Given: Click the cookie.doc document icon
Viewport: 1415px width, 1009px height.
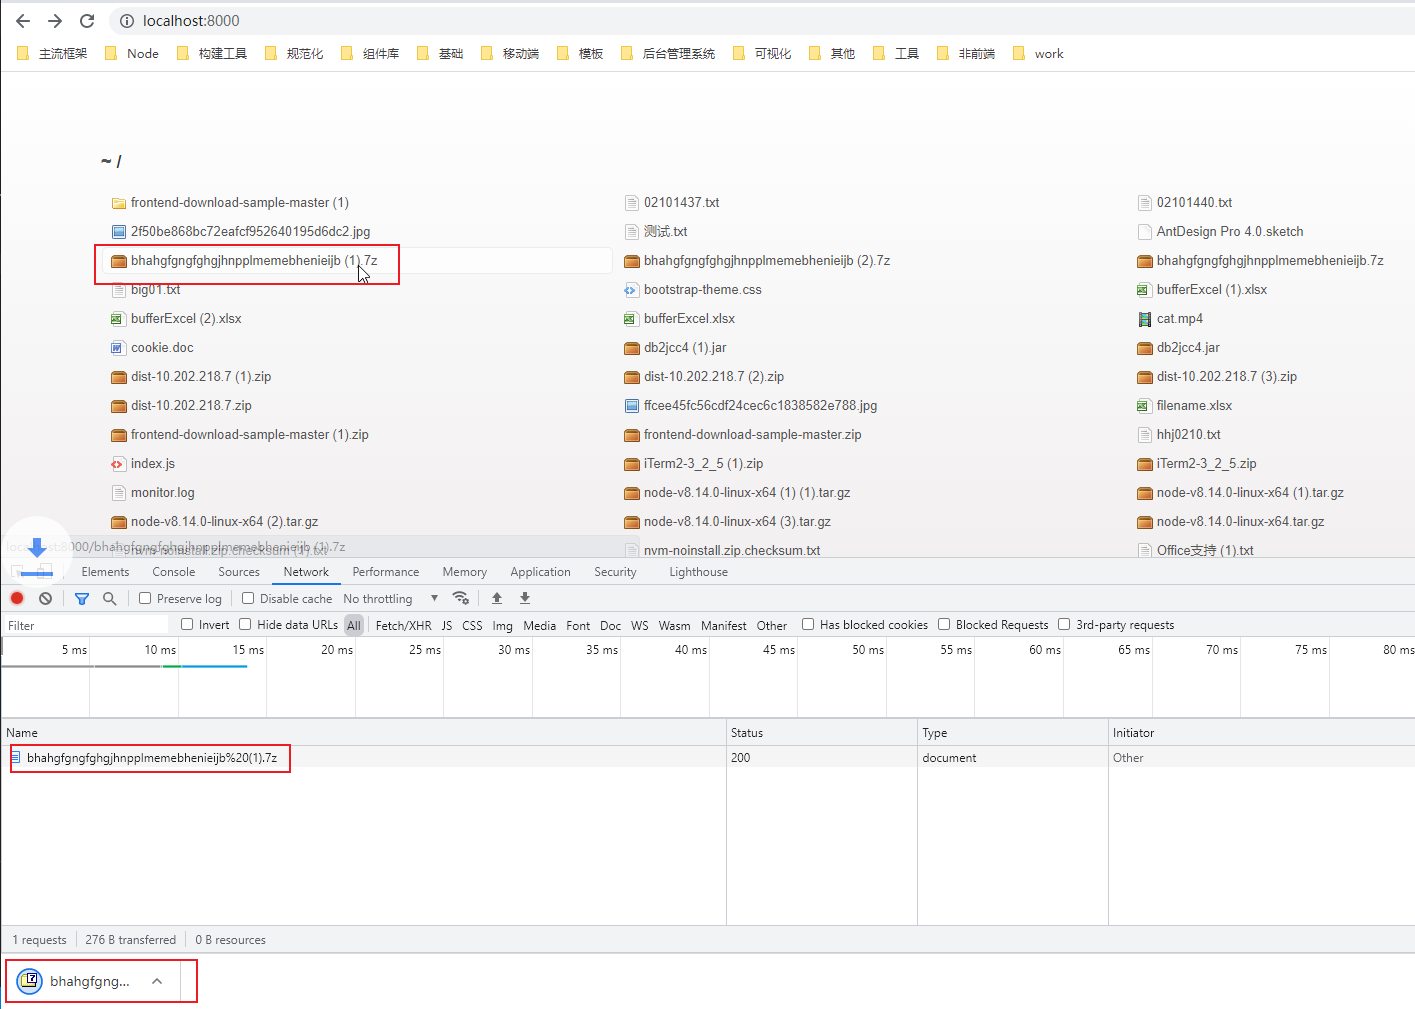Looking at the screenshot, I should pos(119,348).
